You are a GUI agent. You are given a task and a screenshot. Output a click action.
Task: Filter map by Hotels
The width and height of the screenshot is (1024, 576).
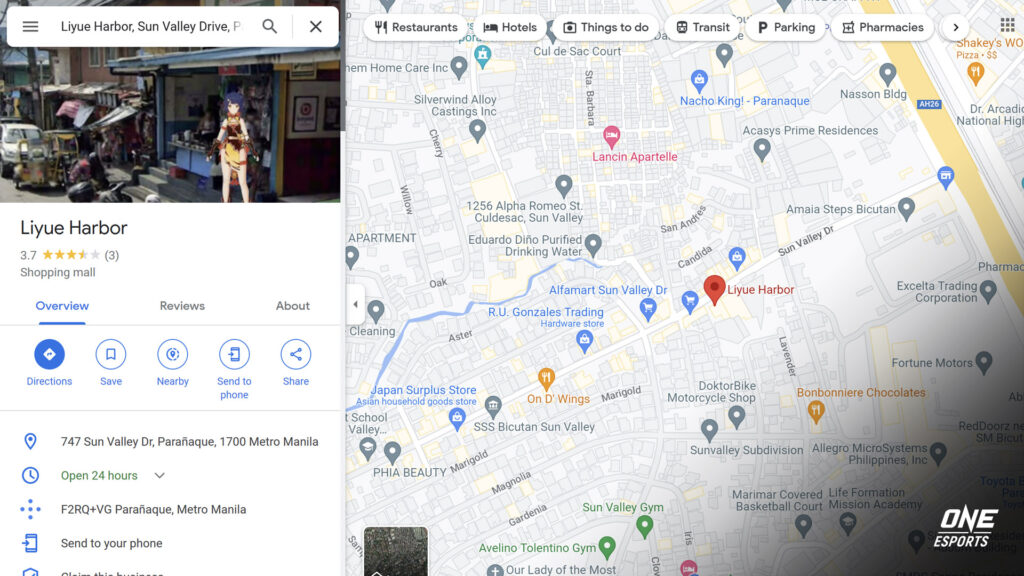[509, 27]
